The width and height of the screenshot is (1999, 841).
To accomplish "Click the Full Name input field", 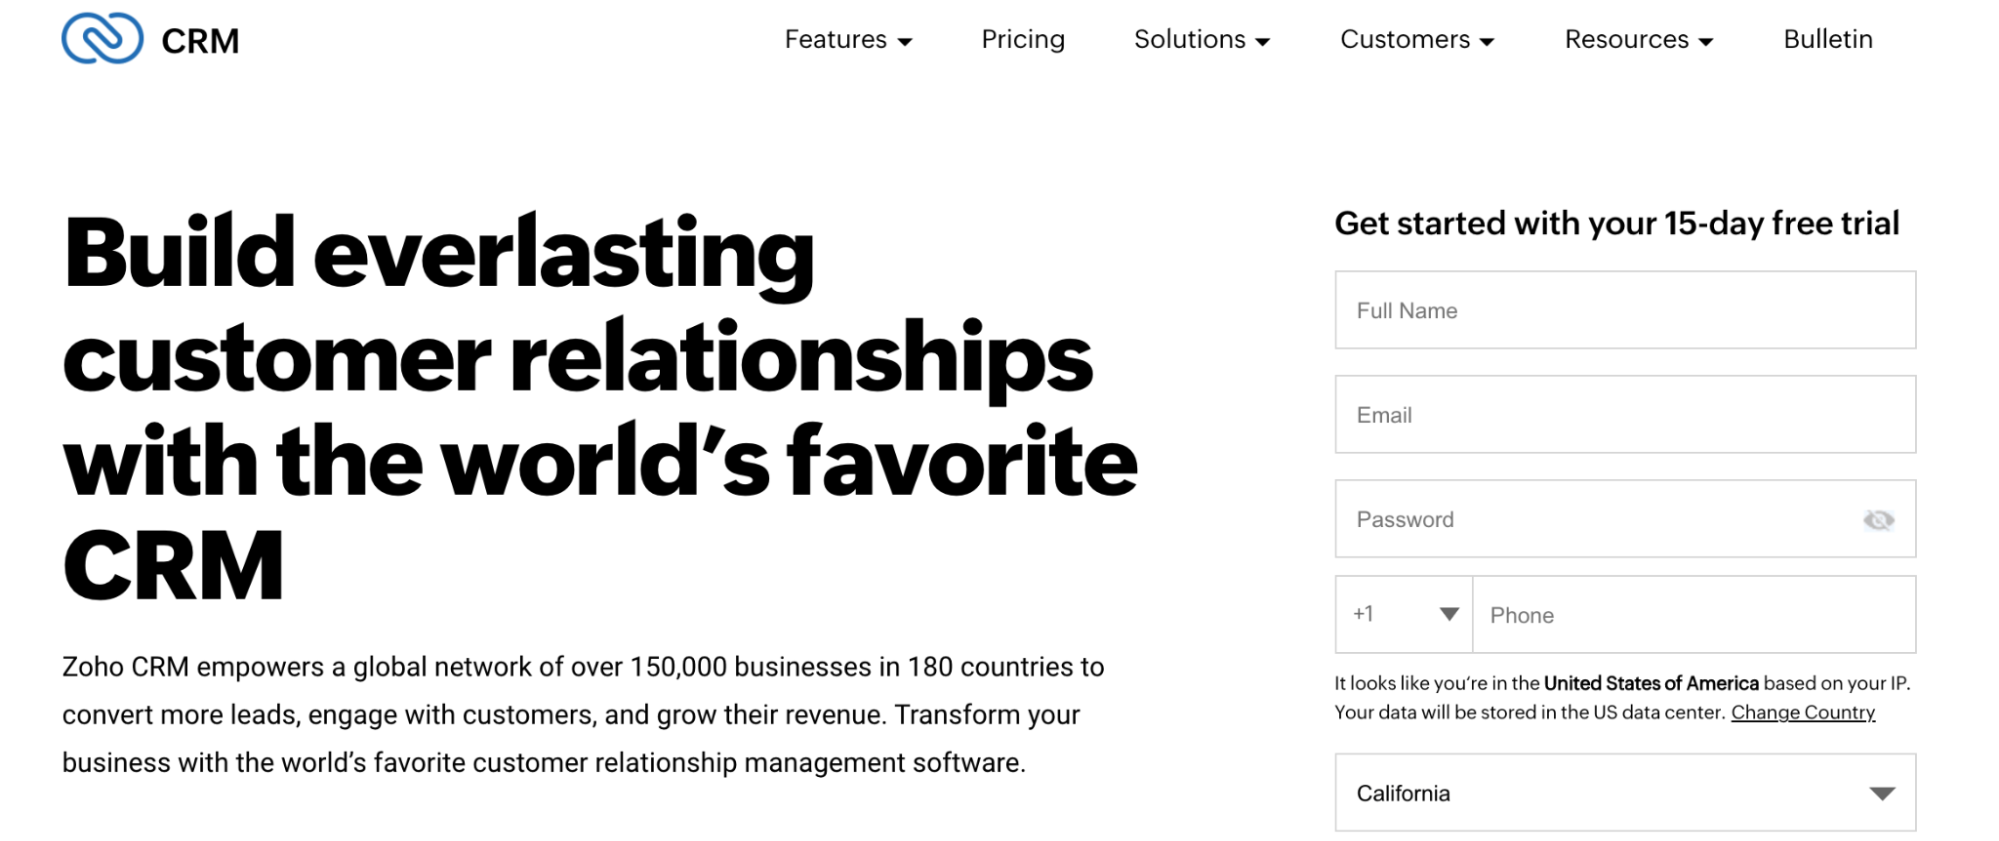I will click(x=1624, y=310).
